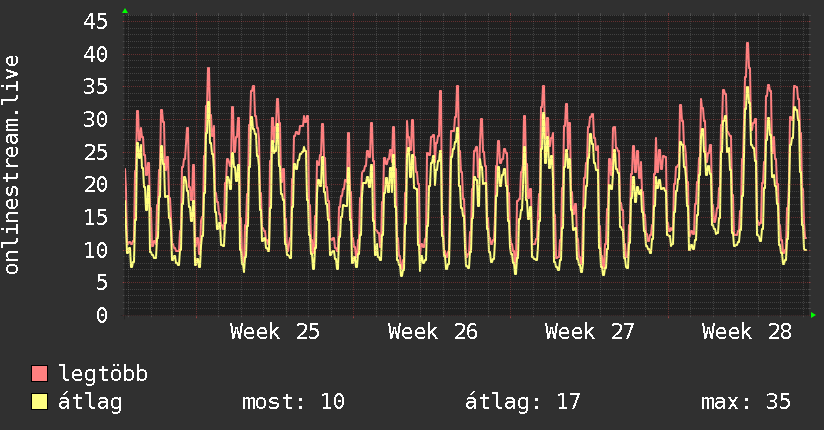Viewport: 824px width, 430px height.
Task: Click the max: 35 statistic
Action: (x=746, y=402)
